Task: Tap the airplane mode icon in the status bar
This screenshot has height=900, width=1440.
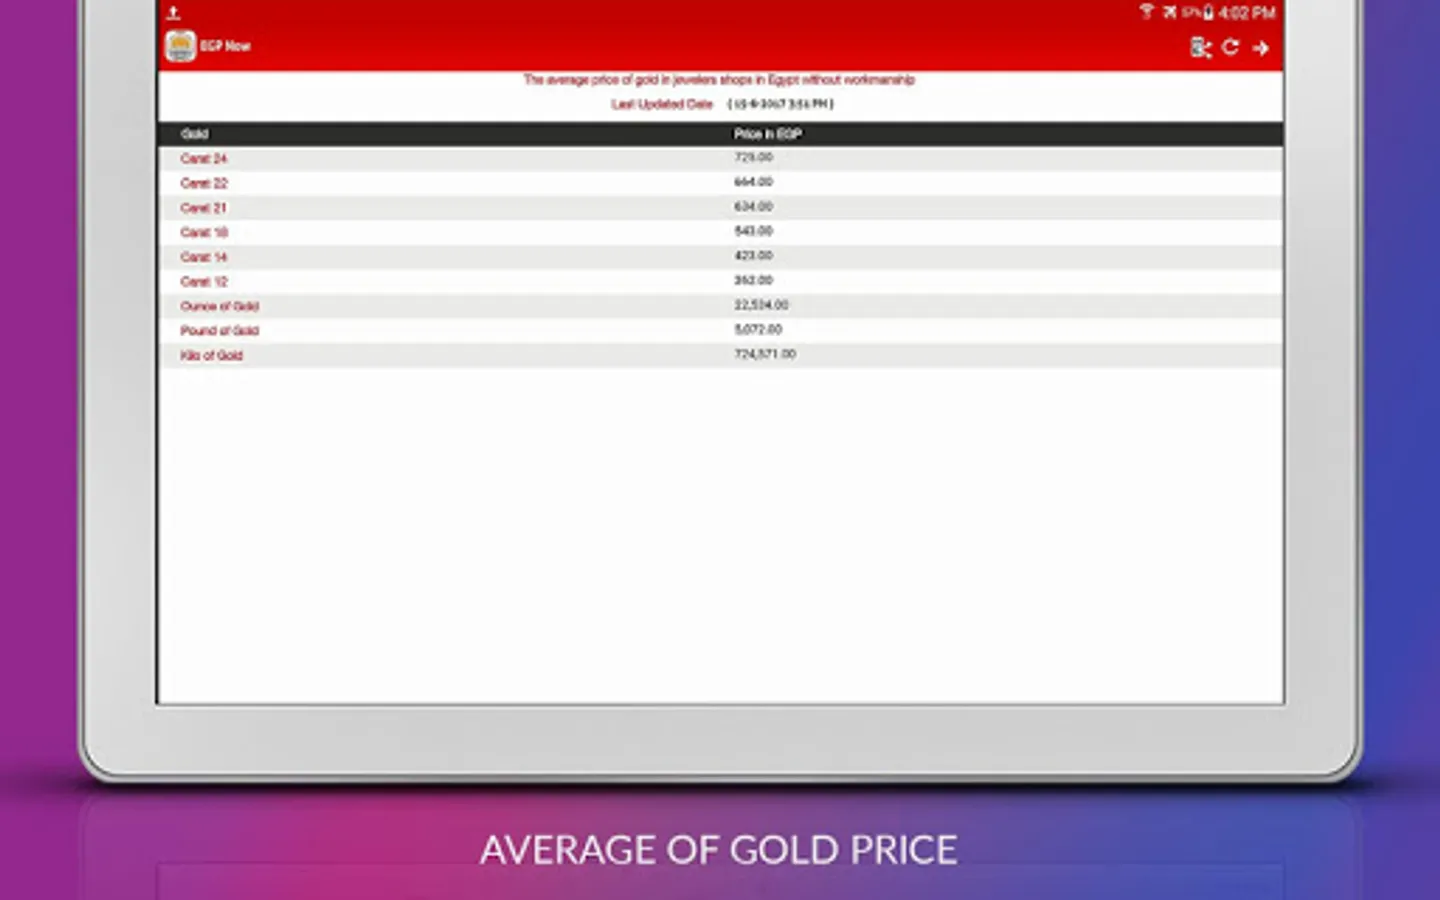Action: pos(1169,12)
